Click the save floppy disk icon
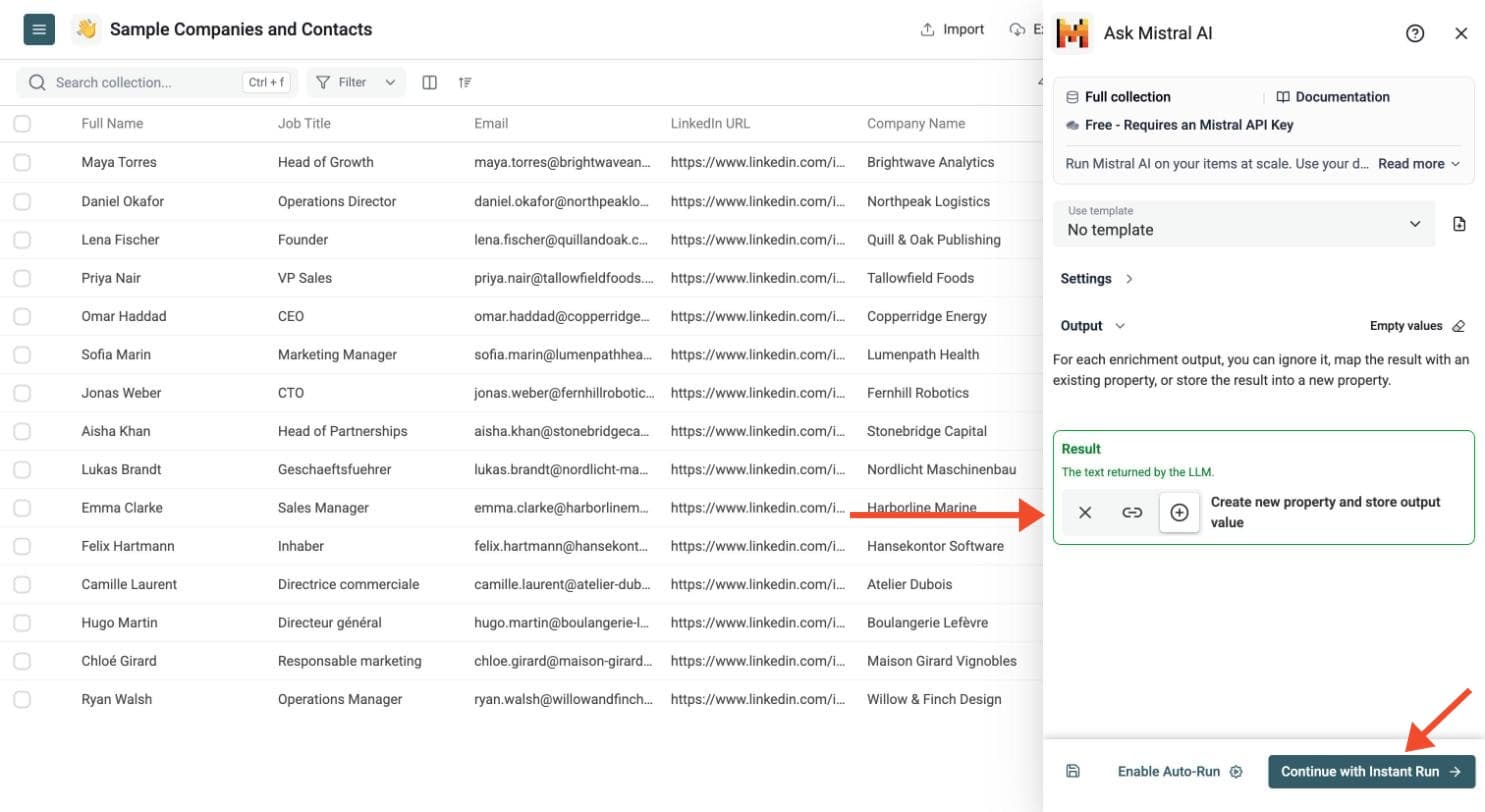The width and height of the screenshot is (1485, 812). tap(1072, 771)
